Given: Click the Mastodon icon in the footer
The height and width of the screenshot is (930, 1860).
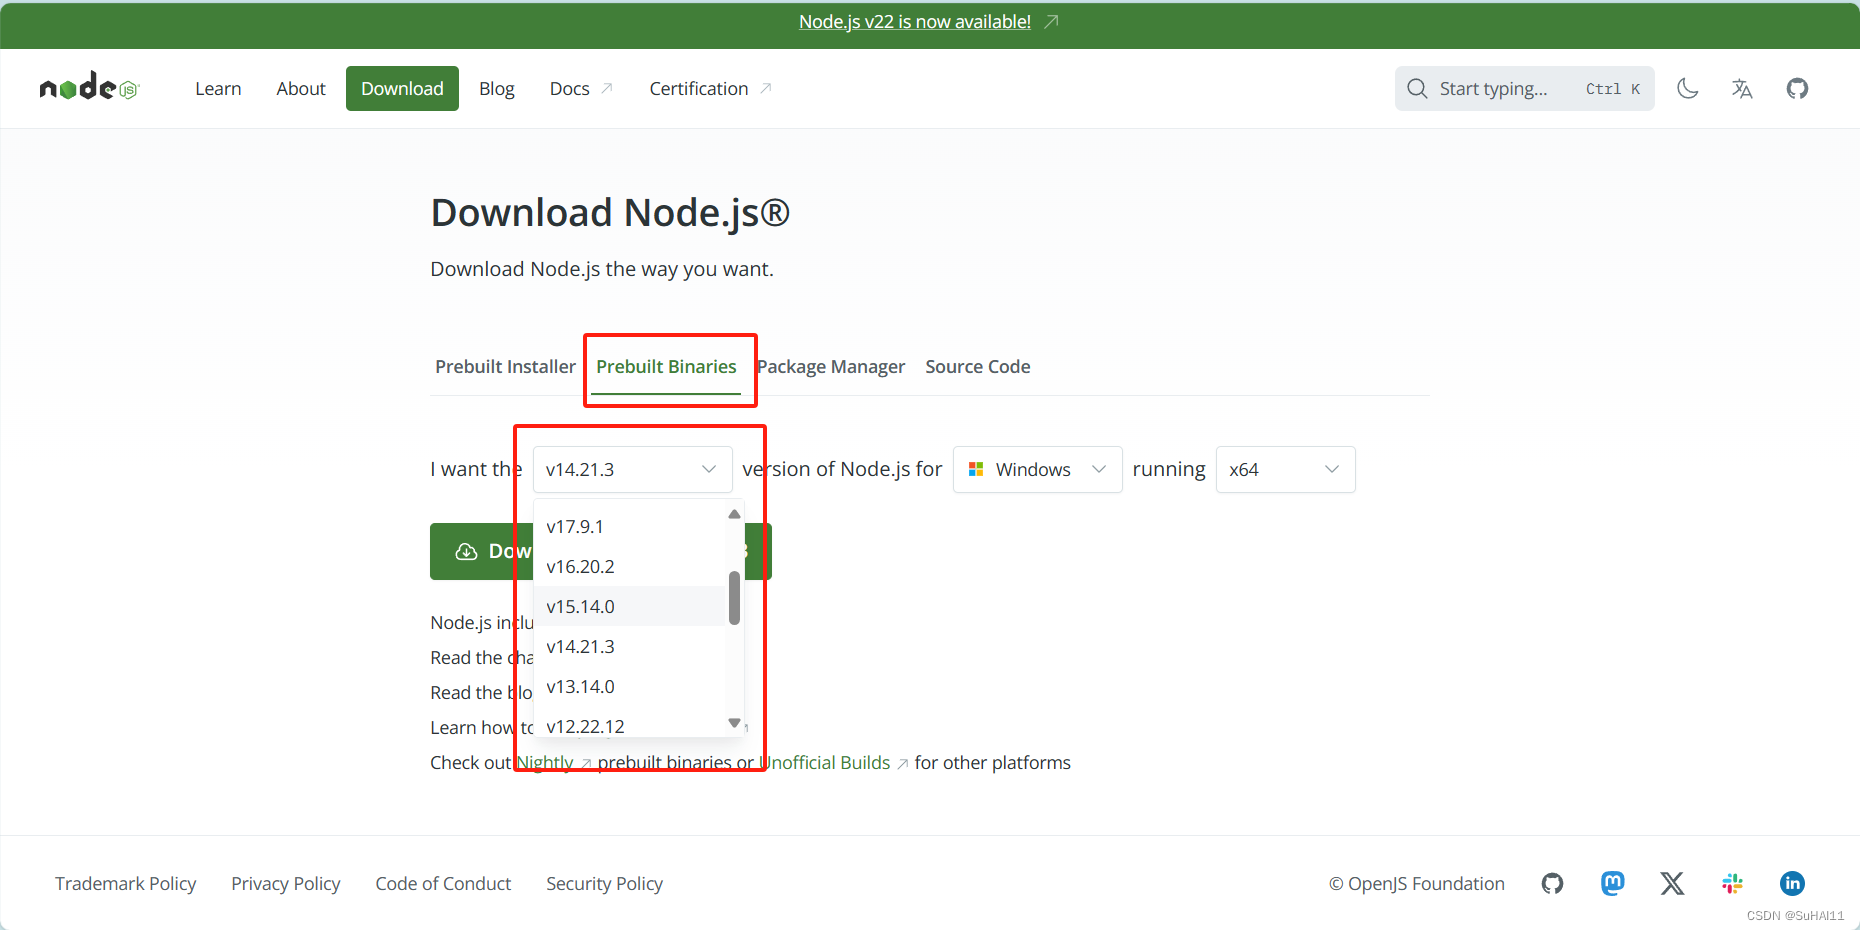Looking at the screenshot, I should tap(1612, 883).
